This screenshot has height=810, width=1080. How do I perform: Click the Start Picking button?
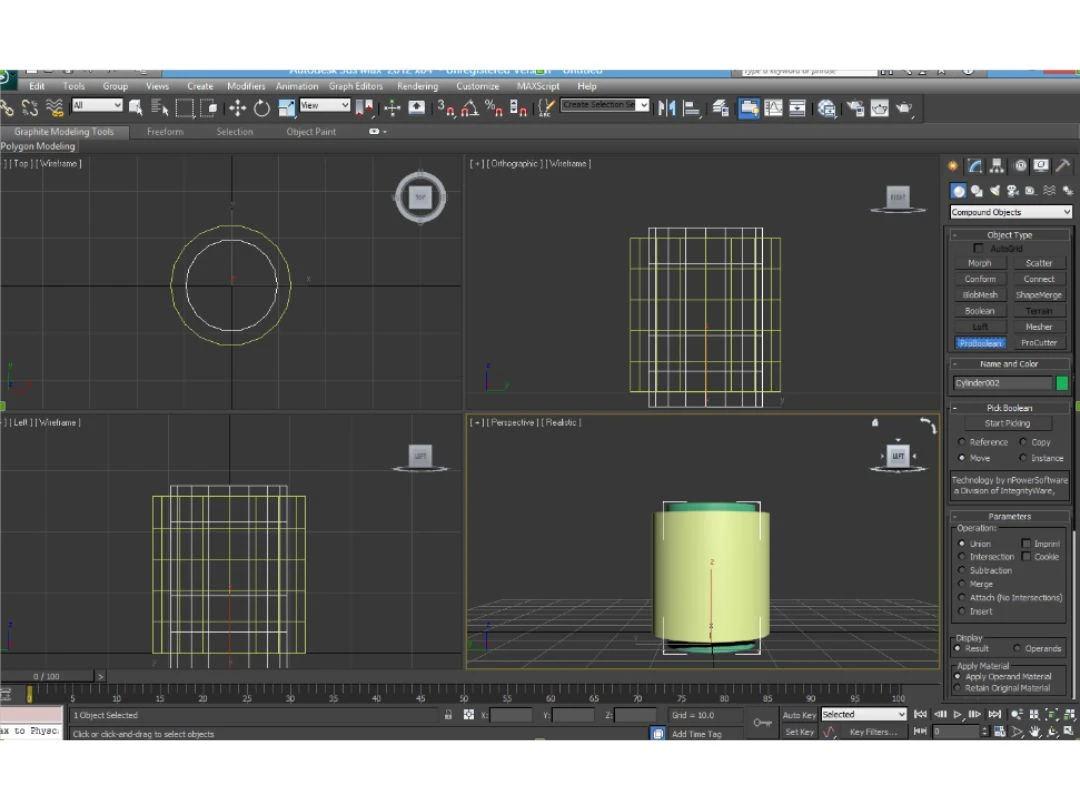[x=1008, y=424]
